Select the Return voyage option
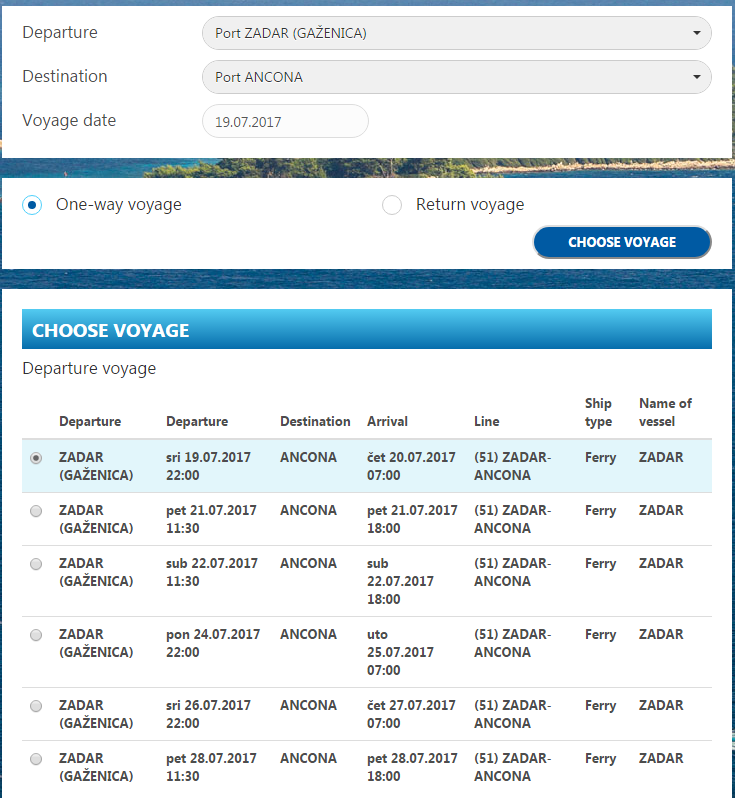741x798 pixels. 392,205
